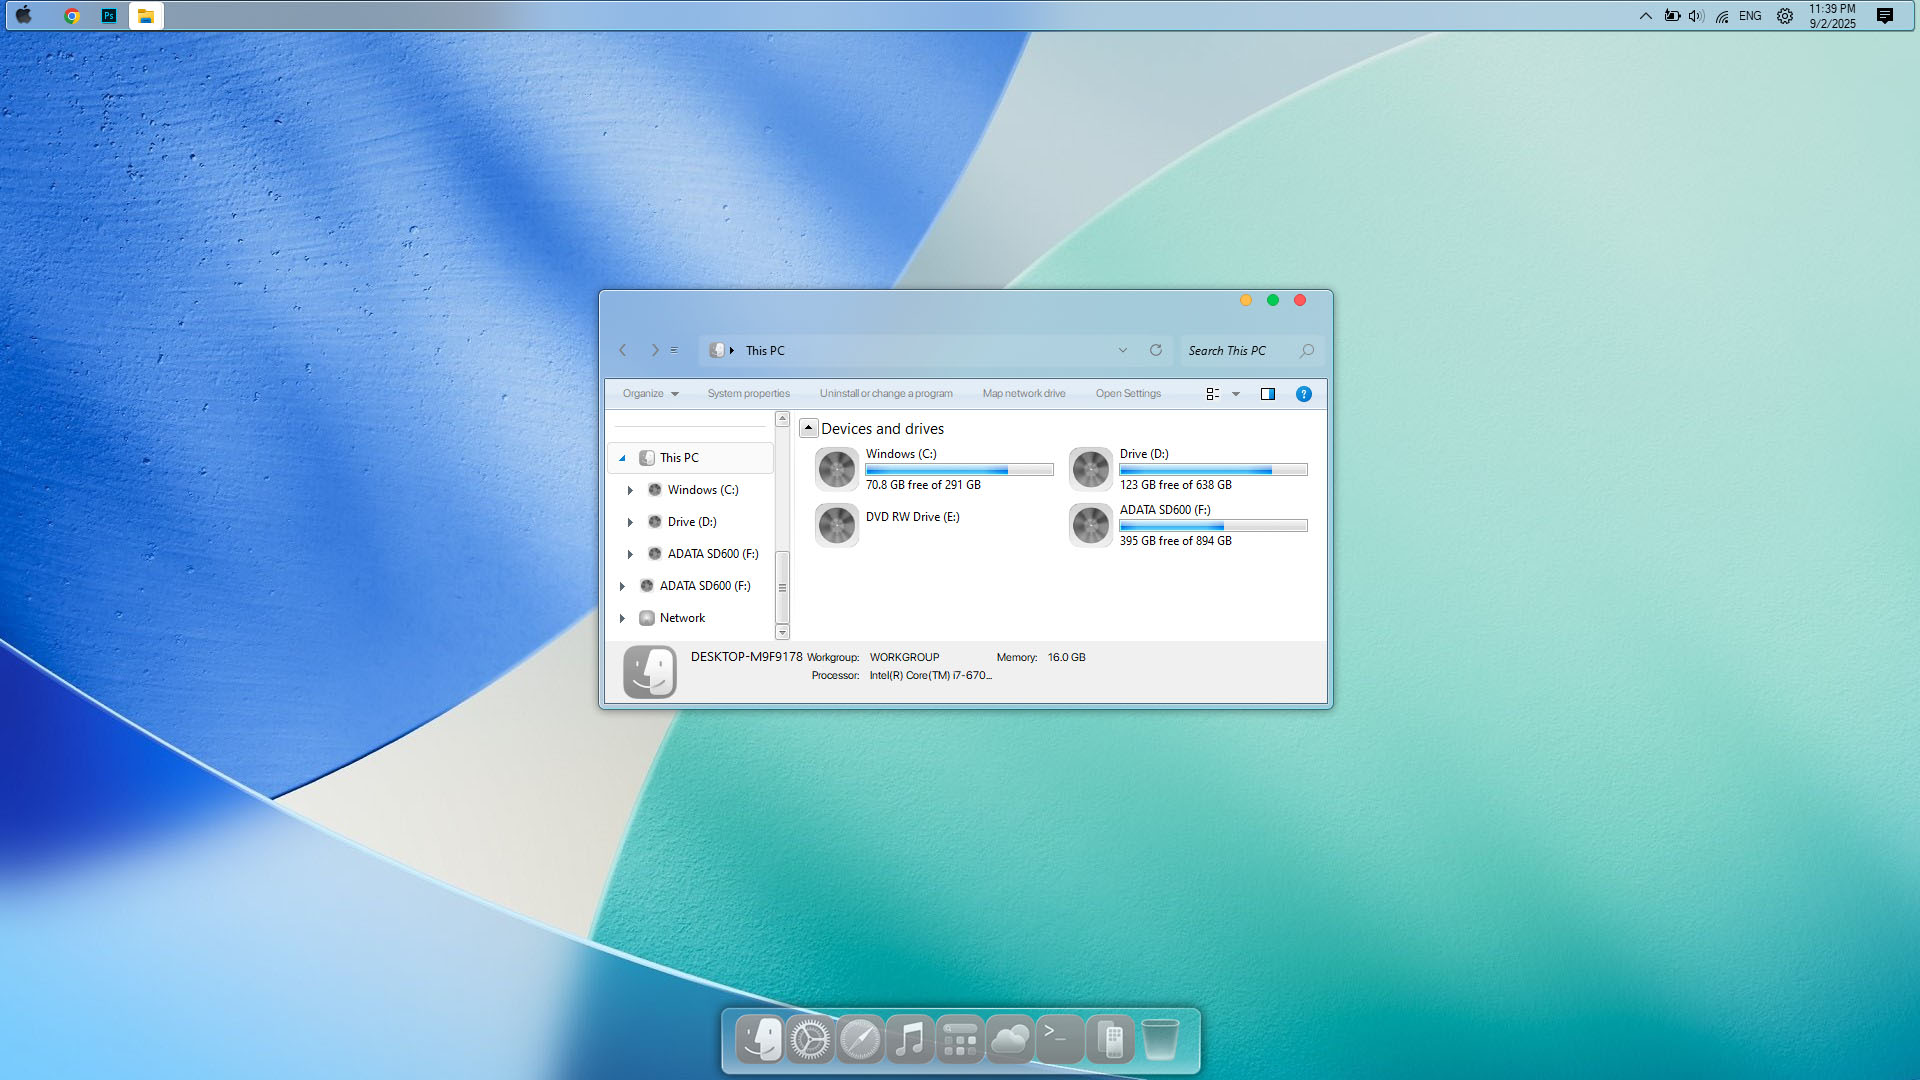Image resolution: width=1920 pixels, height=1080 pixels.
Task: Click Open Settings in the toolbar
Action: [1128, 394]
